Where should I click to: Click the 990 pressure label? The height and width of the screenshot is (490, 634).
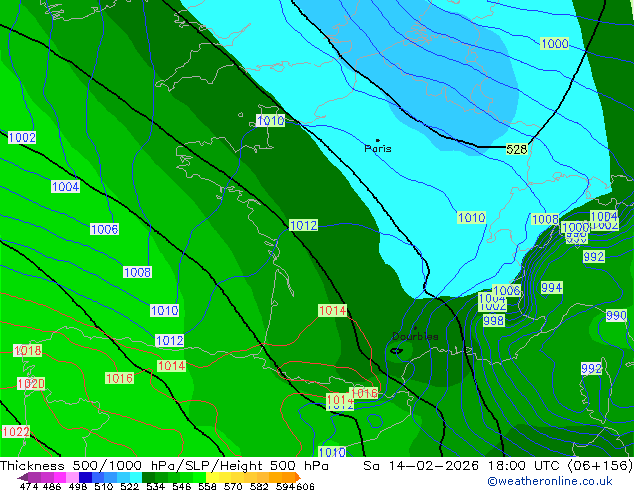(x=616, y=315)
